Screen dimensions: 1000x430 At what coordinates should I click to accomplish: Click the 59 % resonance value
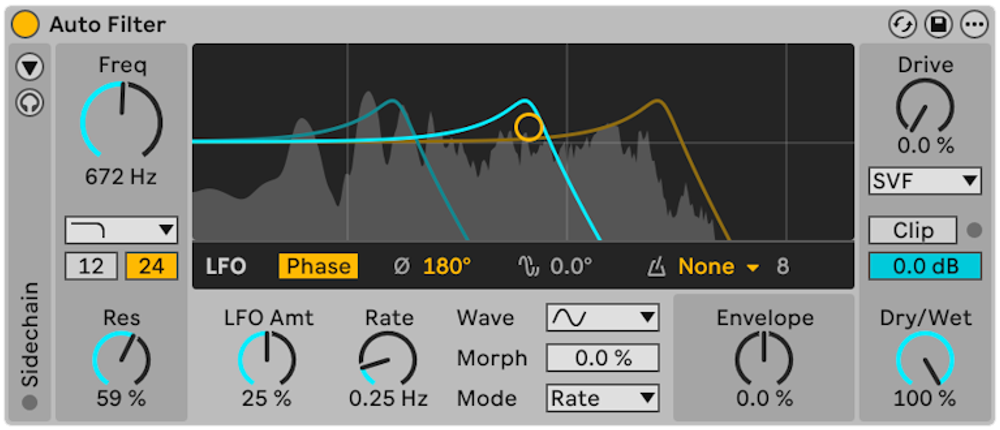pos(121,399)
